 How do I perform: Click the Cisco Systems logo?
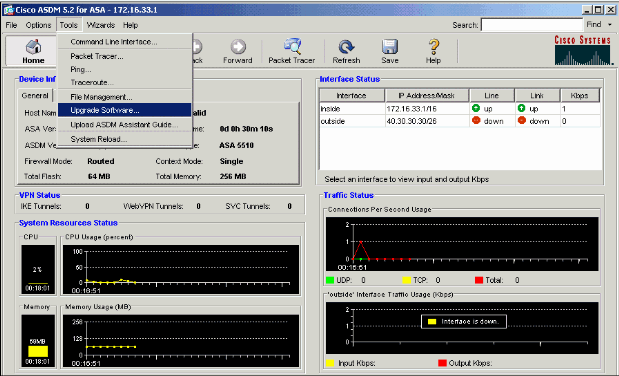583,50
